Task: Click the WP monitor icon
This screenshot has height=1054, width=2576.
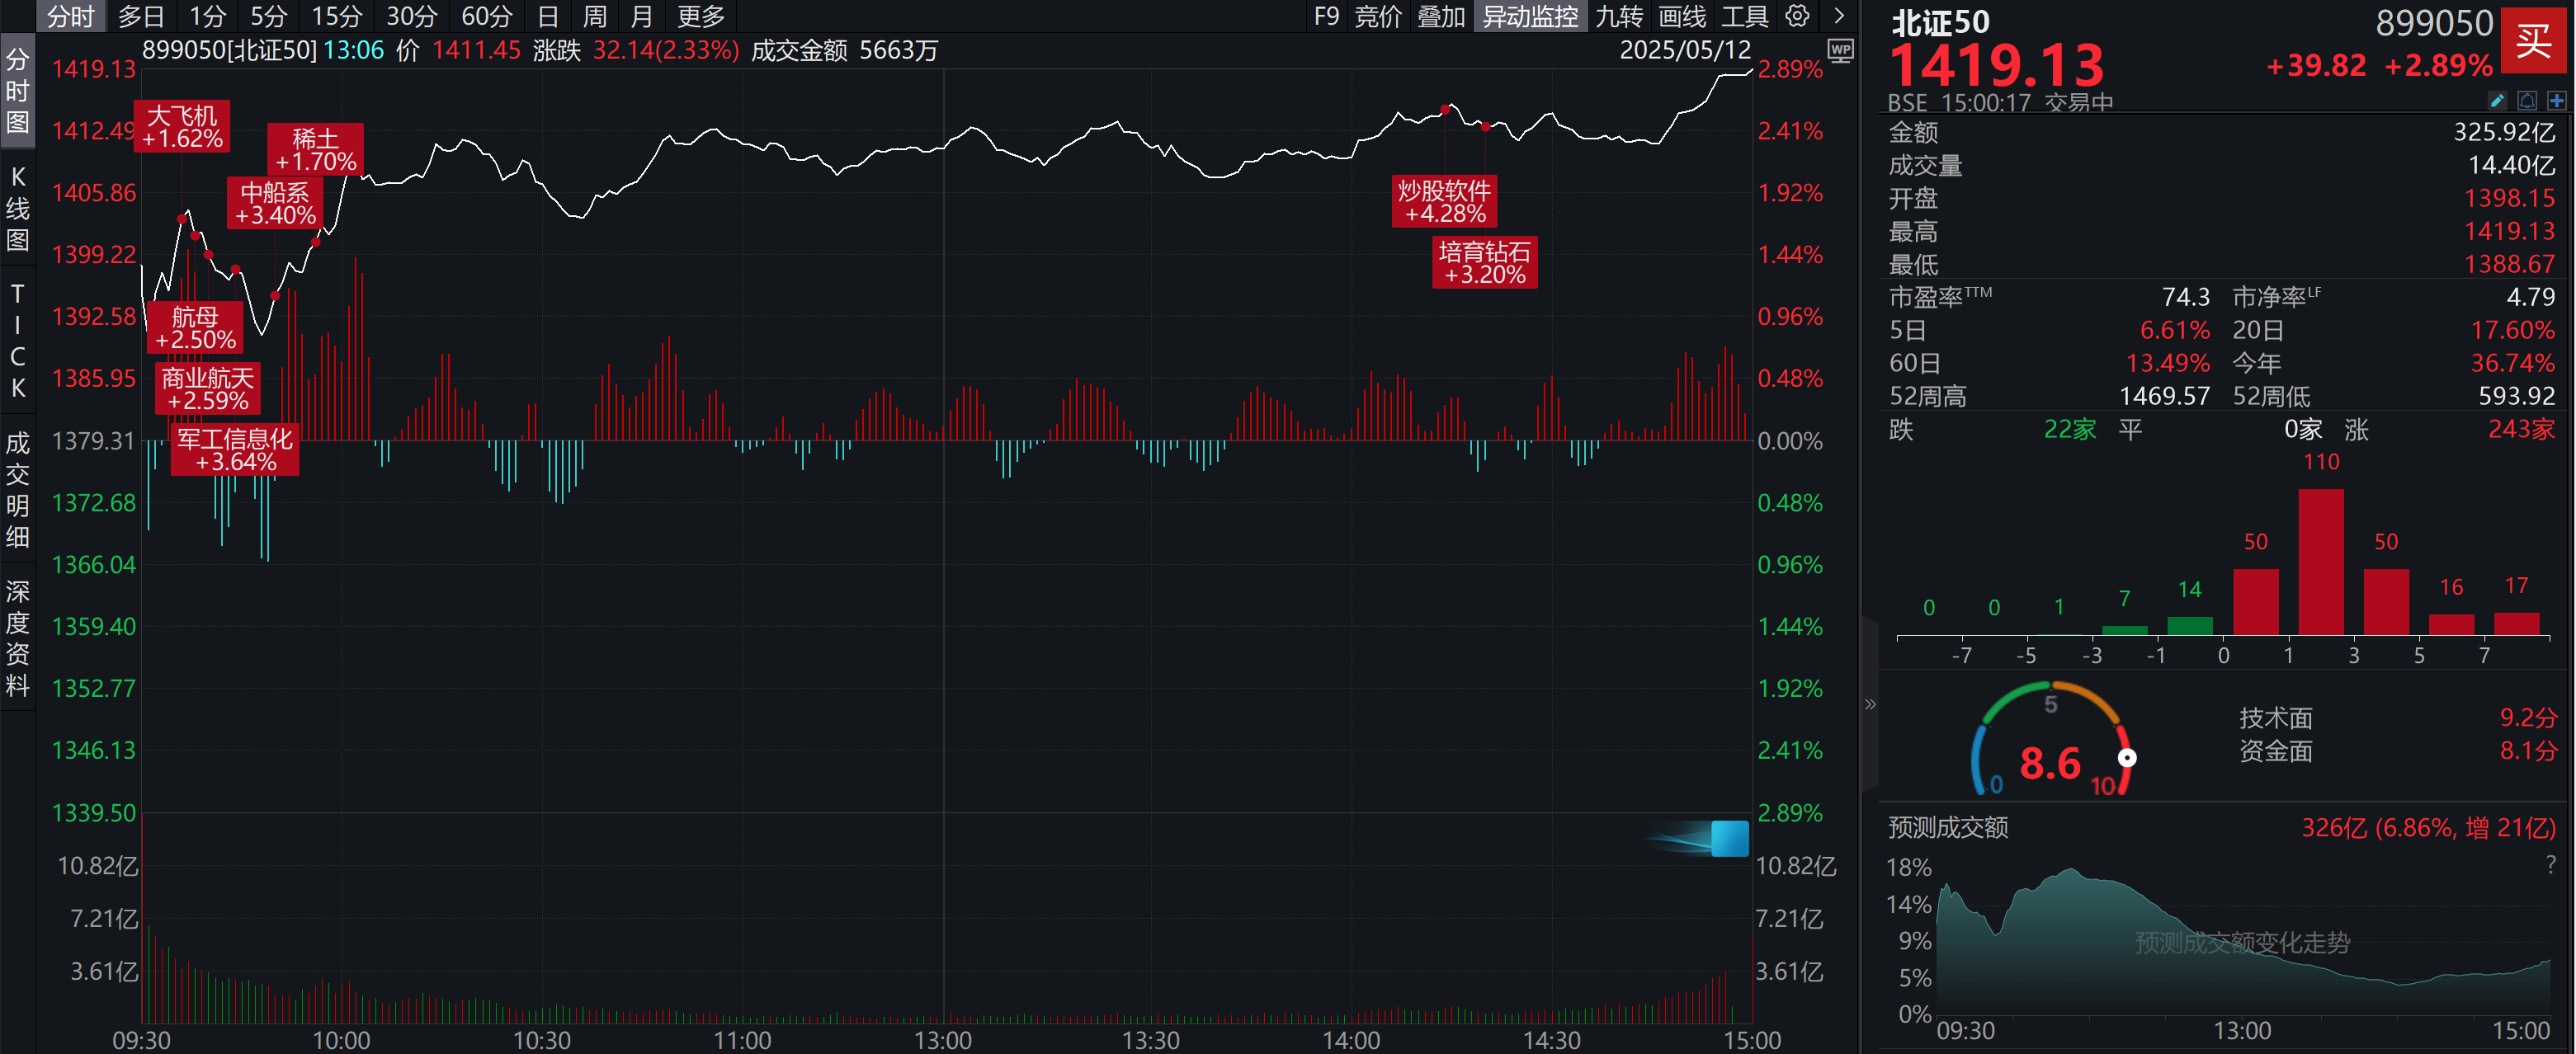Action: tap(1840, 50)
